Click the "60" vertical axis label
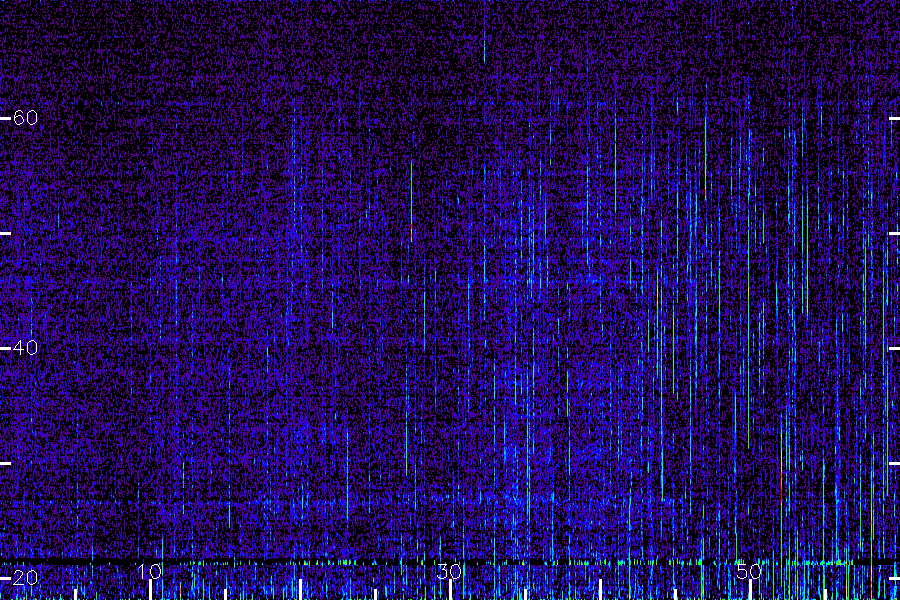 [25, 118]
